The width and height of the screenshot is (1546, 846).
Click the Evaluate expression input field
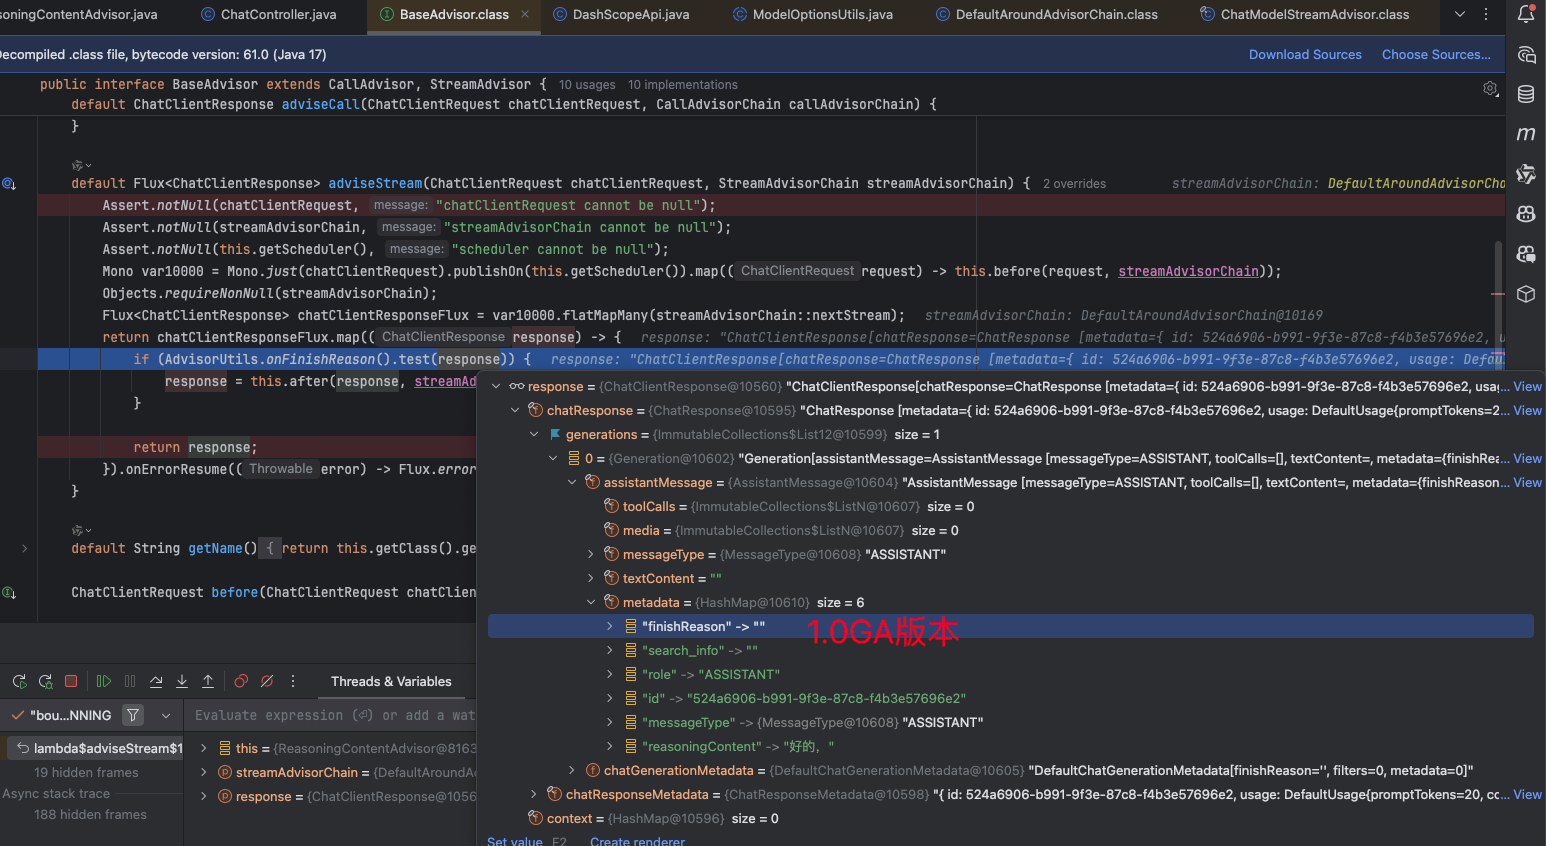pyautogui.click(x=335, y=715)
